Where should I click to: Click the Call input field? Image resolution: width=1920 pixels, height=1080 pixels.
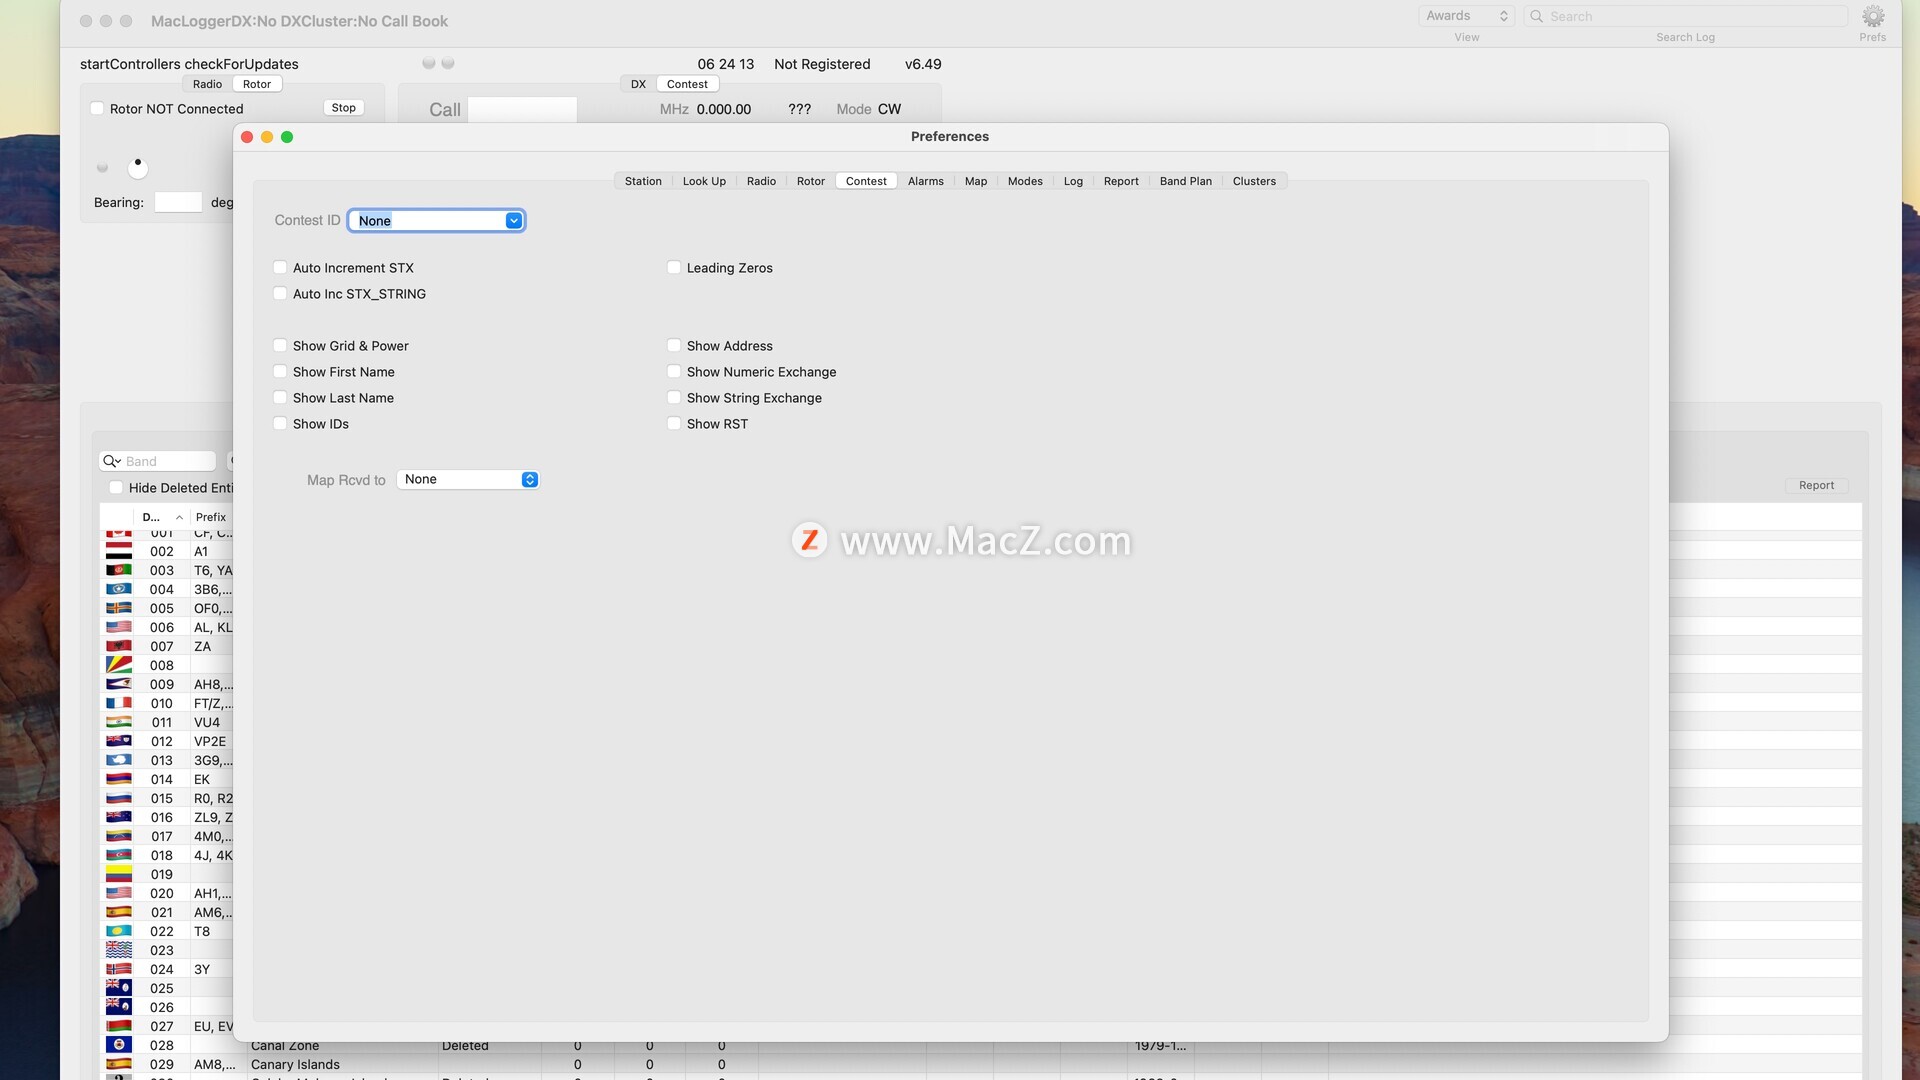[x=522, y=109]
